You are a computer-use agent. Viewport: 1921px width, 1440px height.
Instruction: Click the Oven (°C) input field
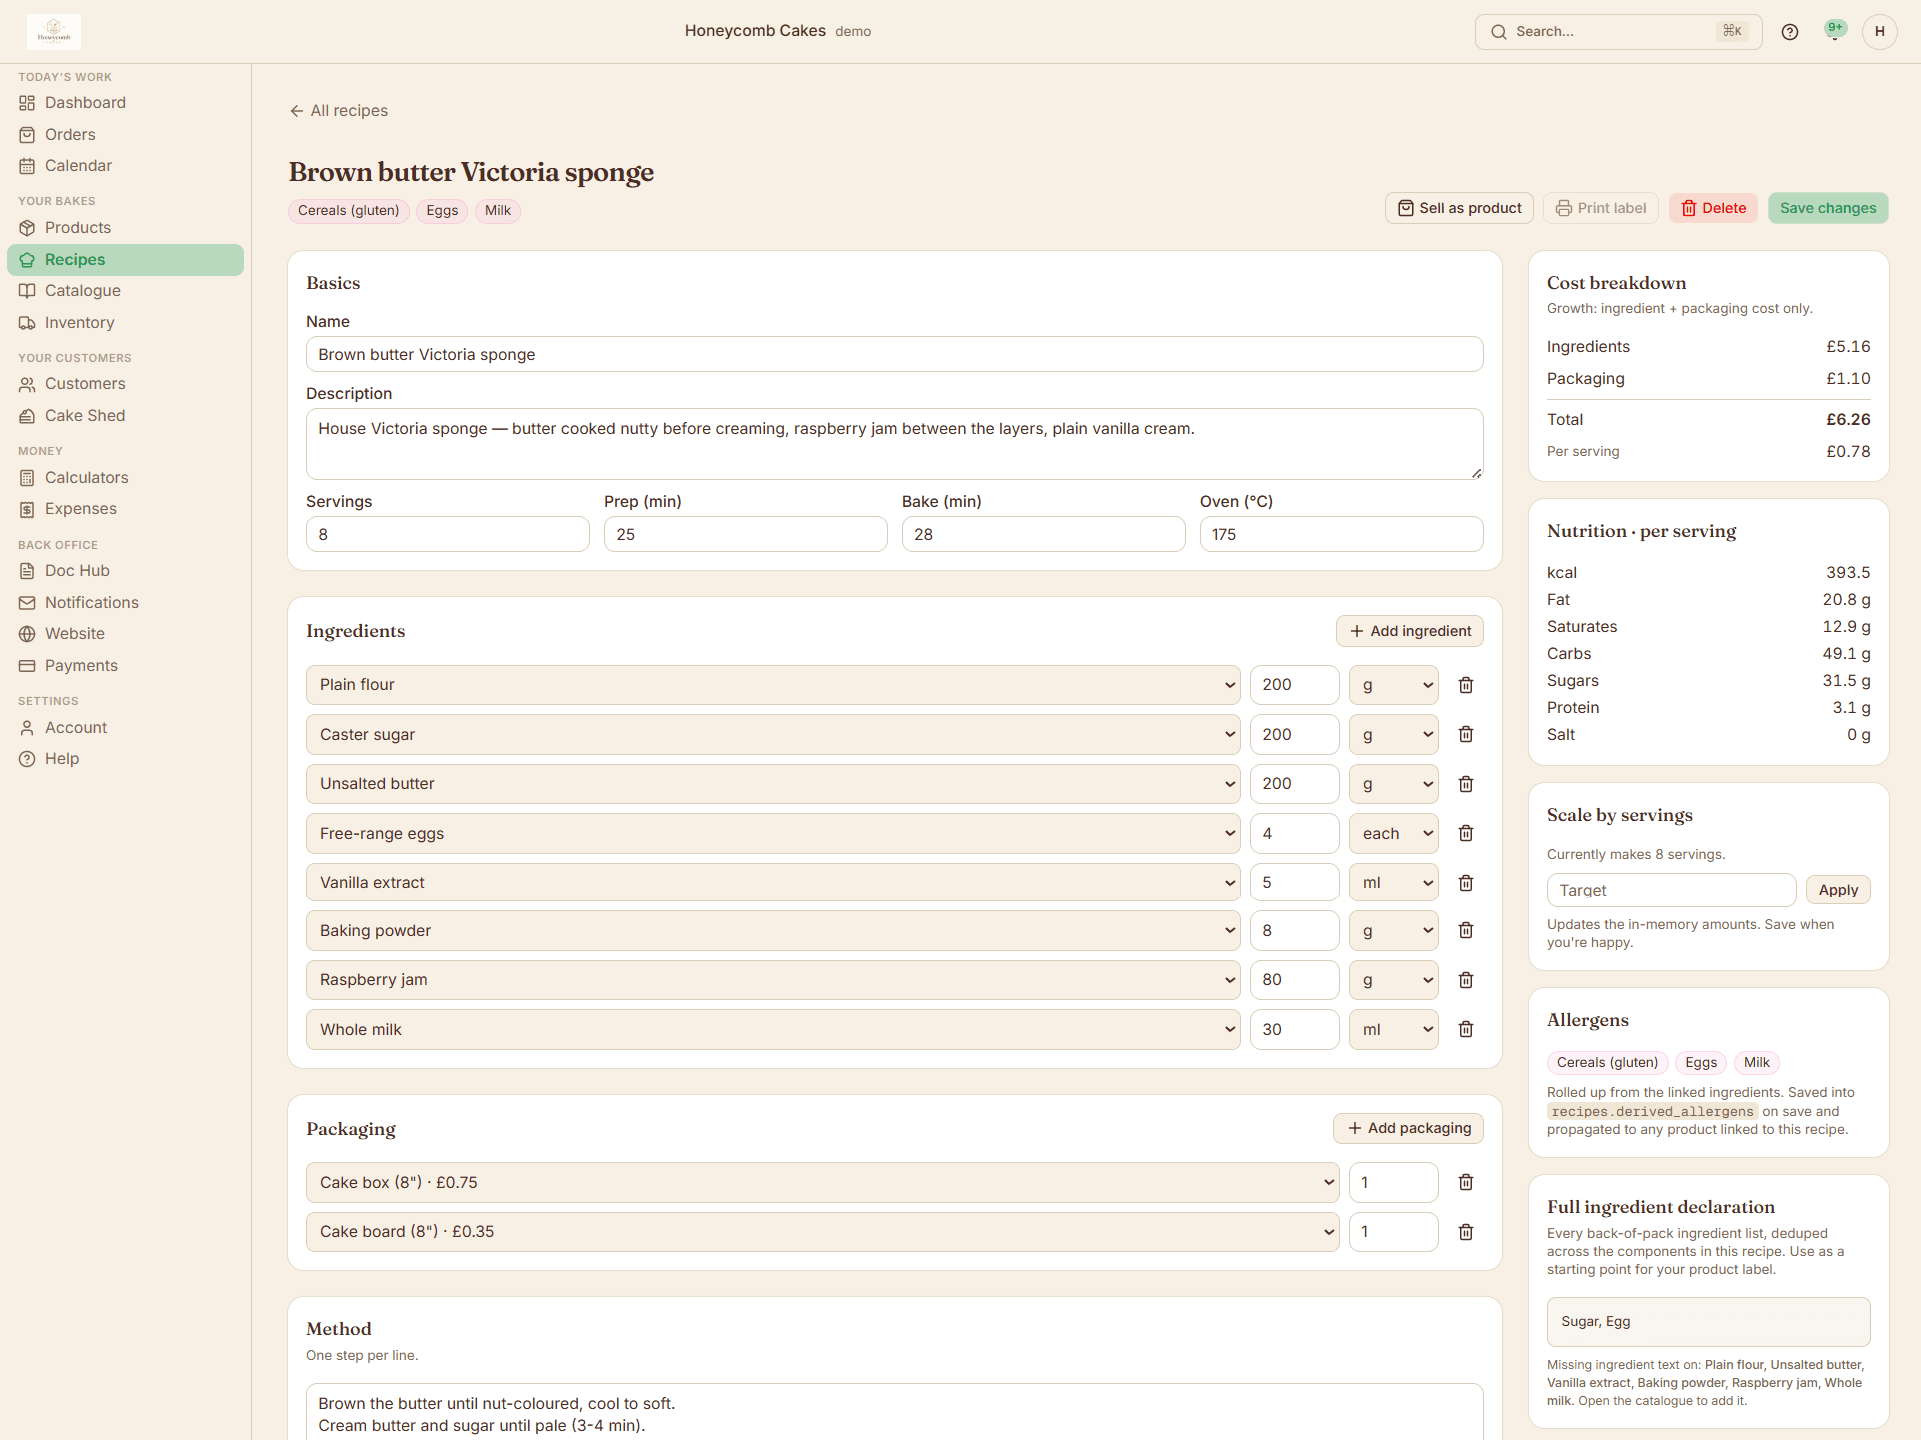coord(1342,534)
